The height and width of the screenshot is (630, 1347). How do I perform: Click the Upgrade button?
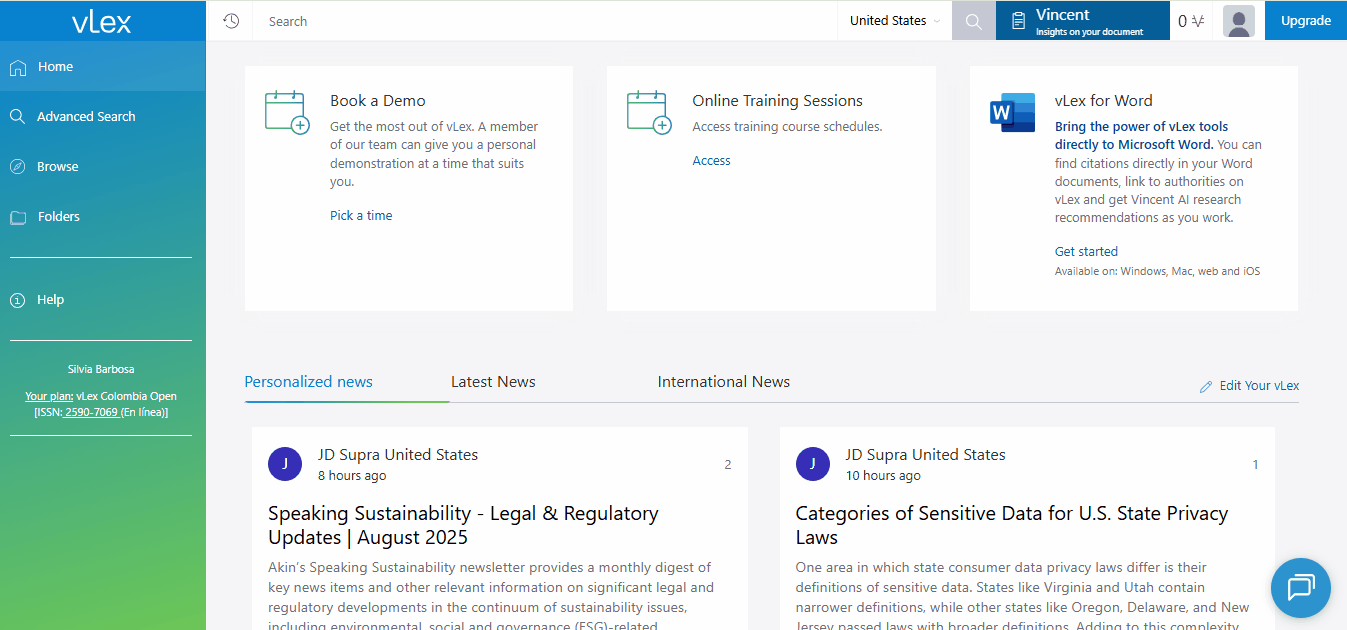1305,21
